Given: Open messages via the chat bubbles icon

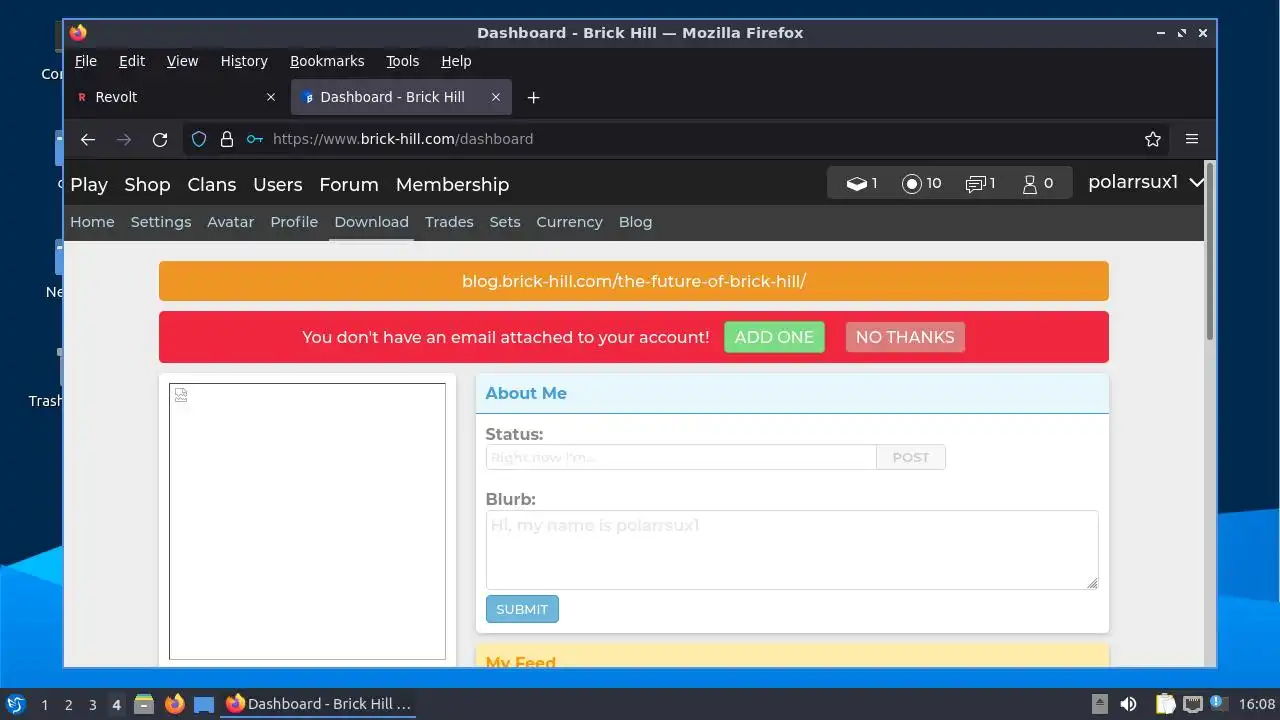Looking at the screenshot, I should [975, 184].
